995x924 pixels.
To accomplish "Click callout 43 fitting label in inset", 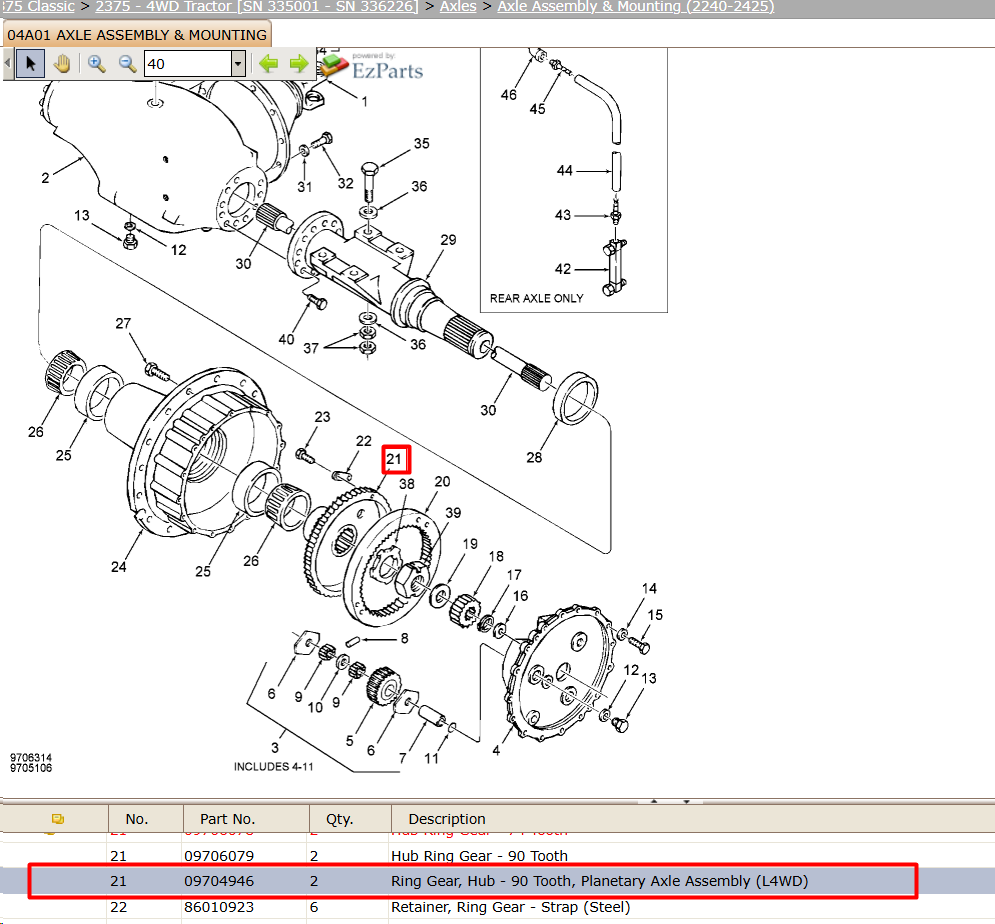I will coord(563,215).
